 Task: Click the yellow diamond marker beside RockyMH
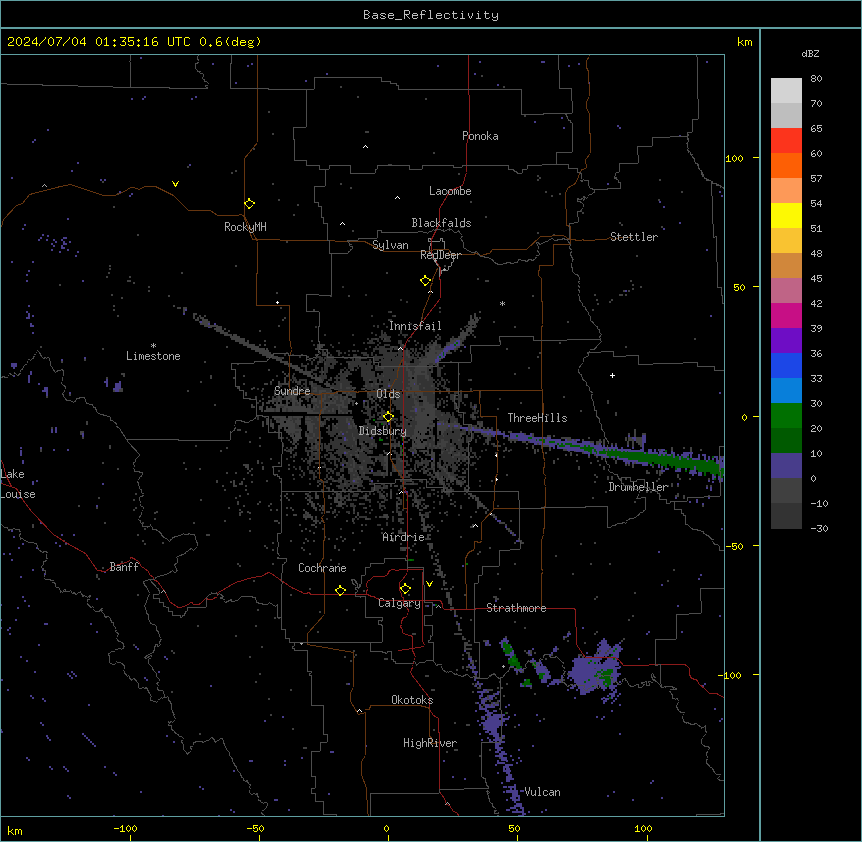click(x=249, y=204)
